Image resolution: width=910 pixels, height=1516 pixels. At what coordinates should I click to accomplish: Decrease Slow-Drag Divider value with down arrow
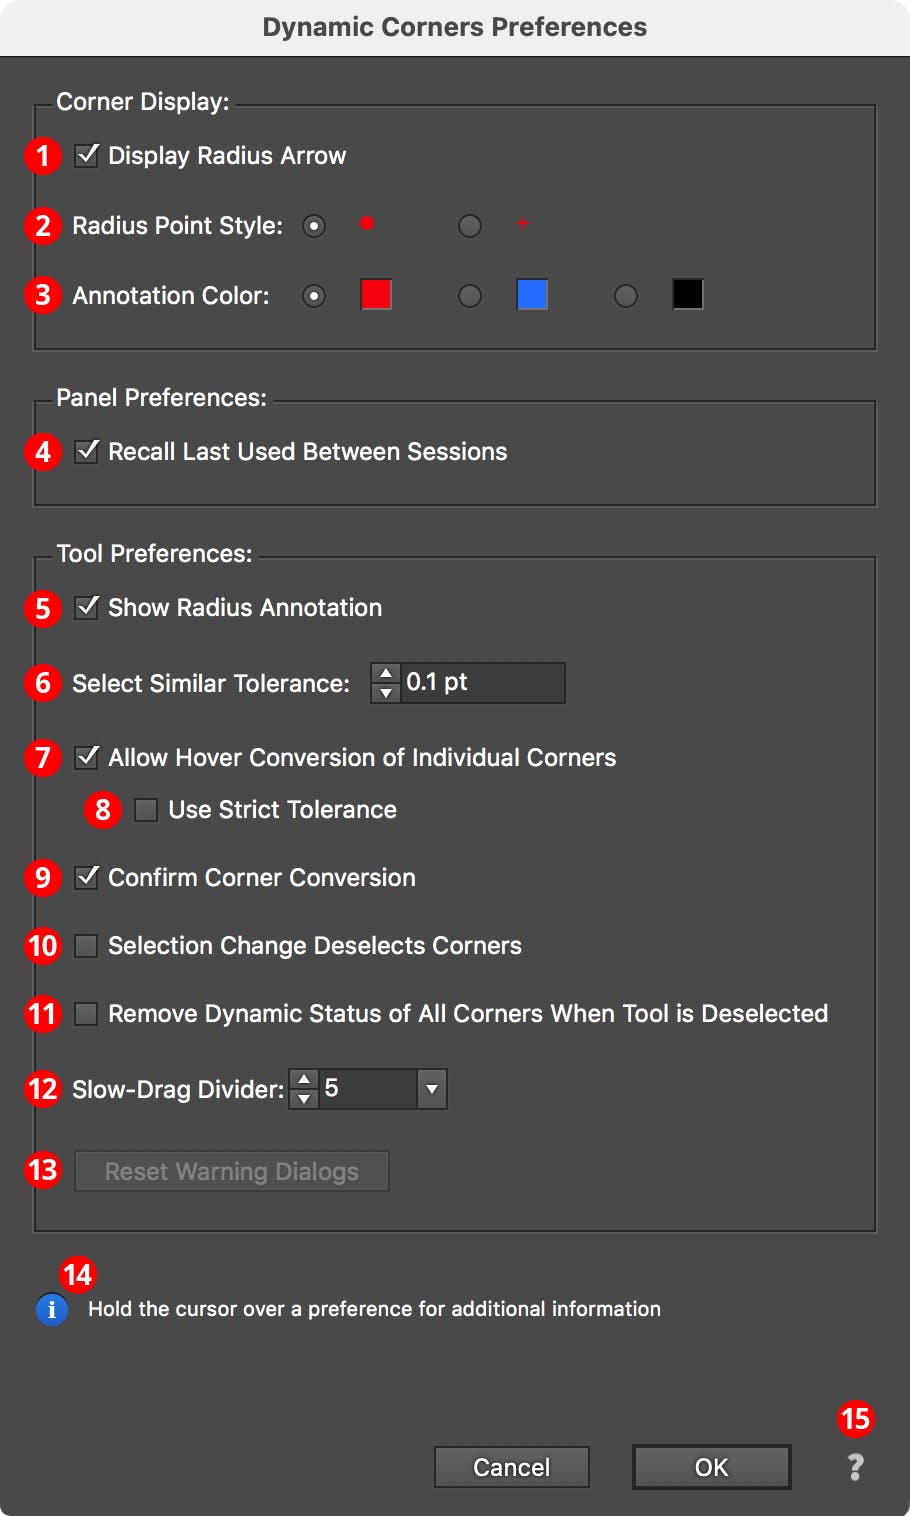(x=302, y=1097)
